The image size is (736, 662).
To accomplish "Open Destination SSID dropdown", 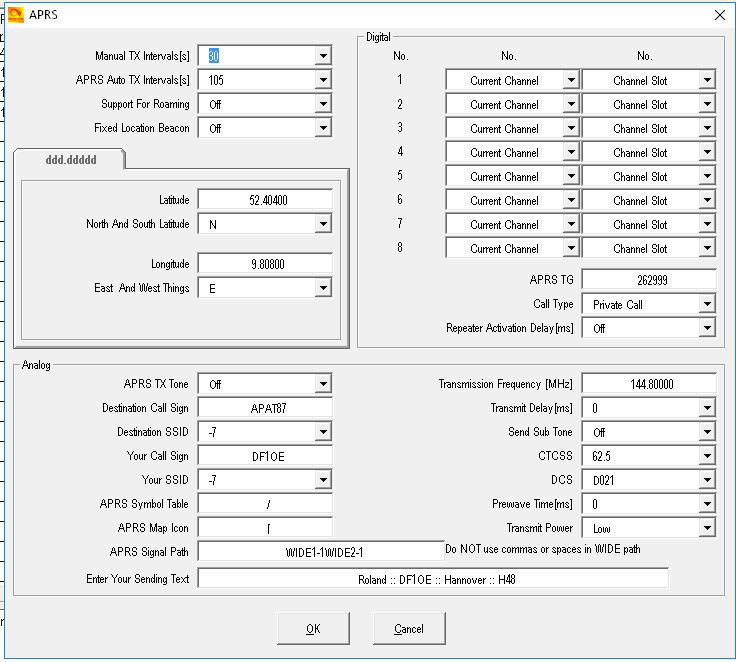I will [323, 432].
